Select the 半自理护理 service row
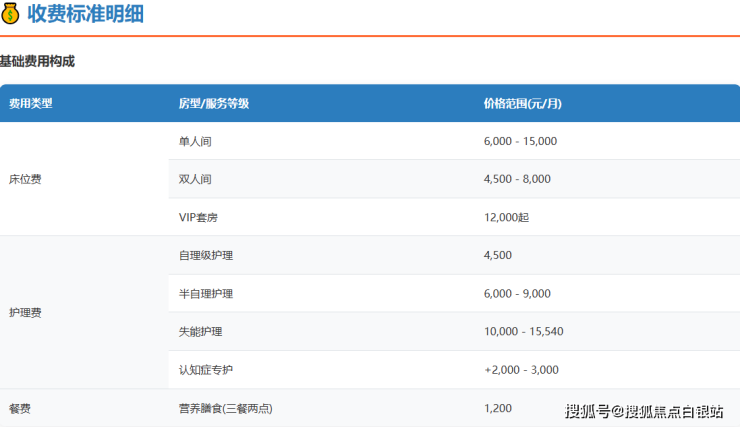Image resolution: width=740 pixels, height=427 pixels. (x=205, y=294)
